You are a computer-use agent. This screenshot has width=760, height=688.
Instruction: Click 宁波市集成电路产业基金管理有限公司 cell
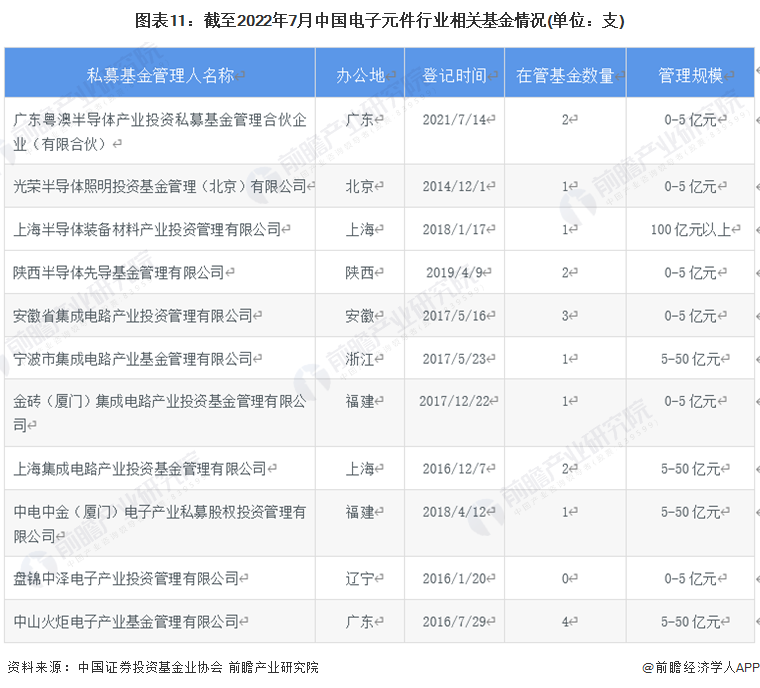tap(160, 359)
